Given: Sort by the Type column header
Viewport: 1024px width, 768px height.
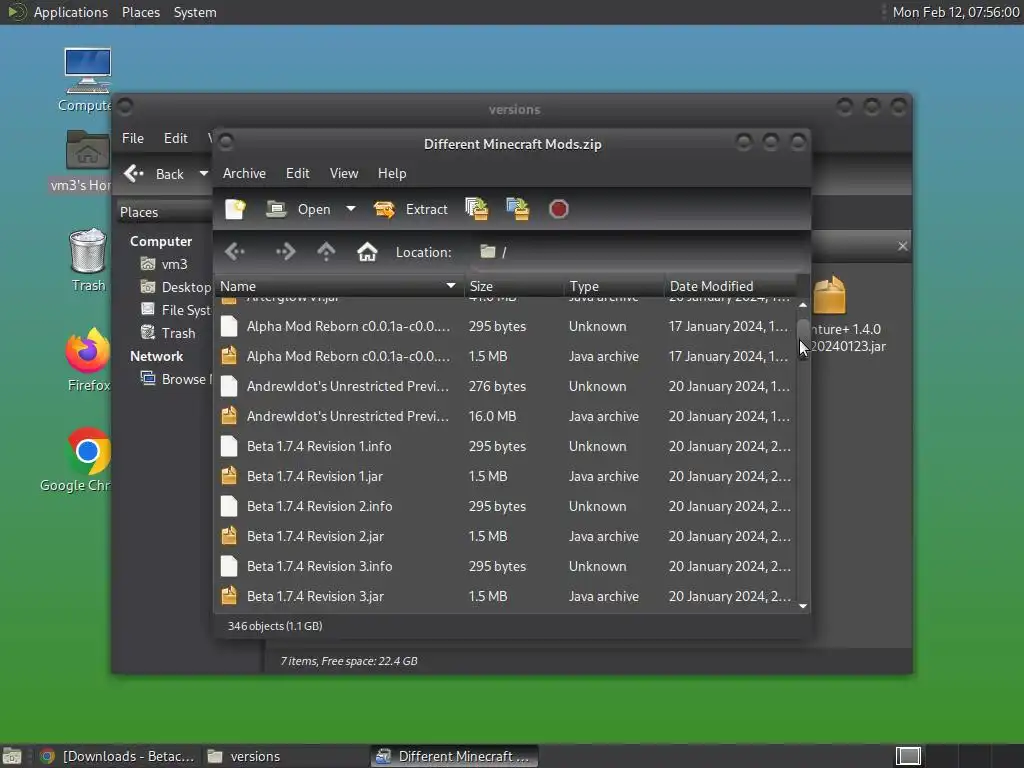Looking at the screenshot, I should [x=614, y=286].
